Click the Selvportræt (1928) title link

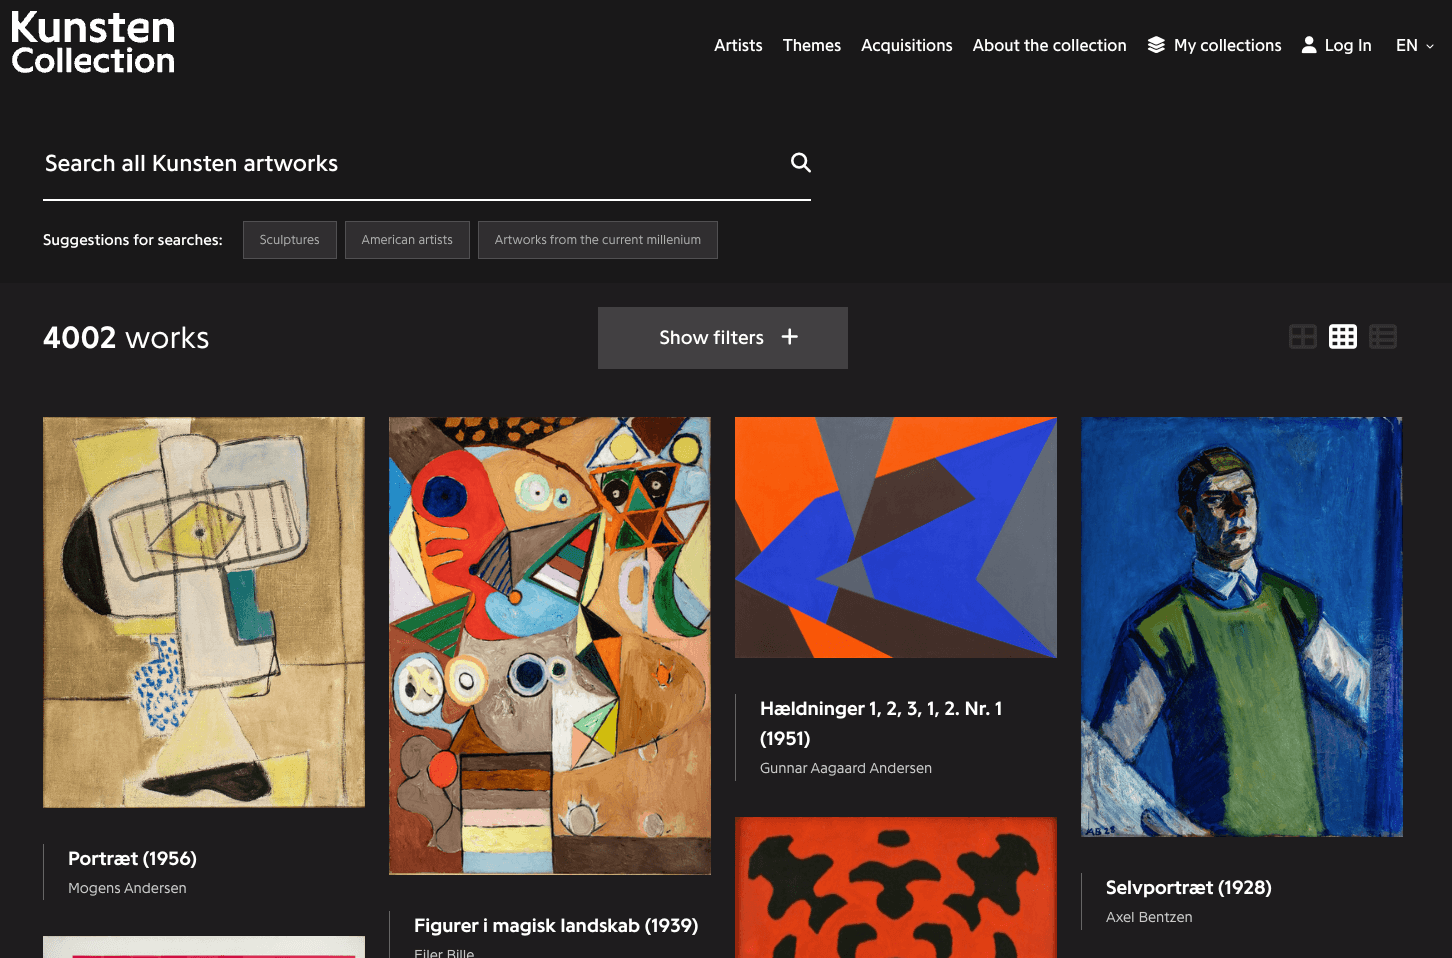pos(1189,888)
